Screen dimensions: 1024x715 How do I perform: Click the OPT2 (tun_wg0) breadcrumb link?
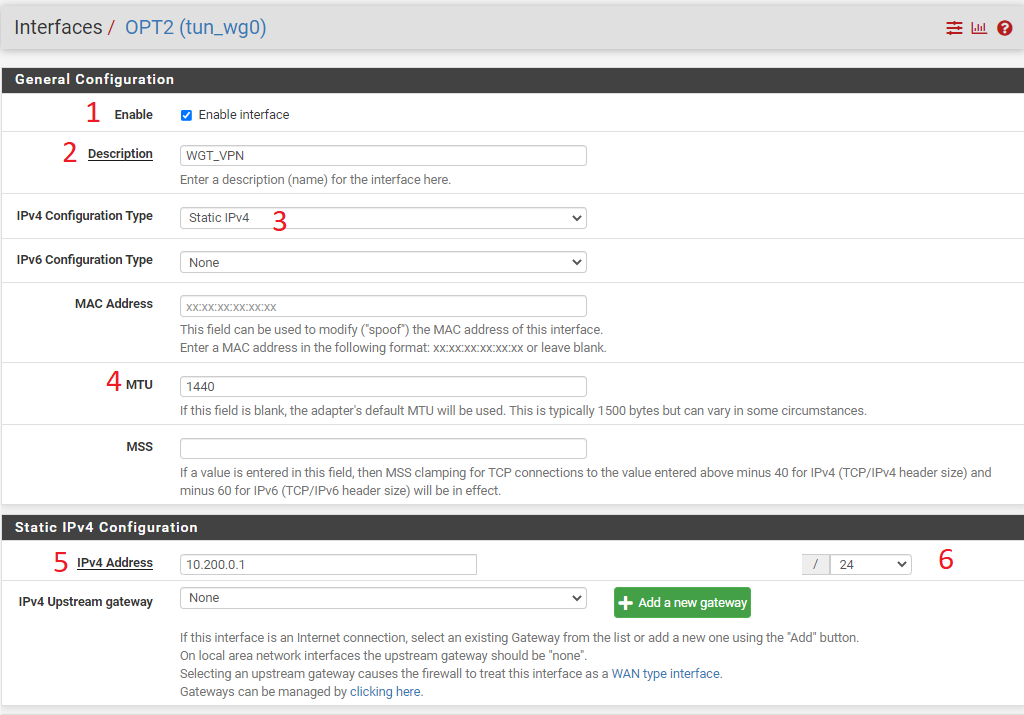click(x=195, y=27)
